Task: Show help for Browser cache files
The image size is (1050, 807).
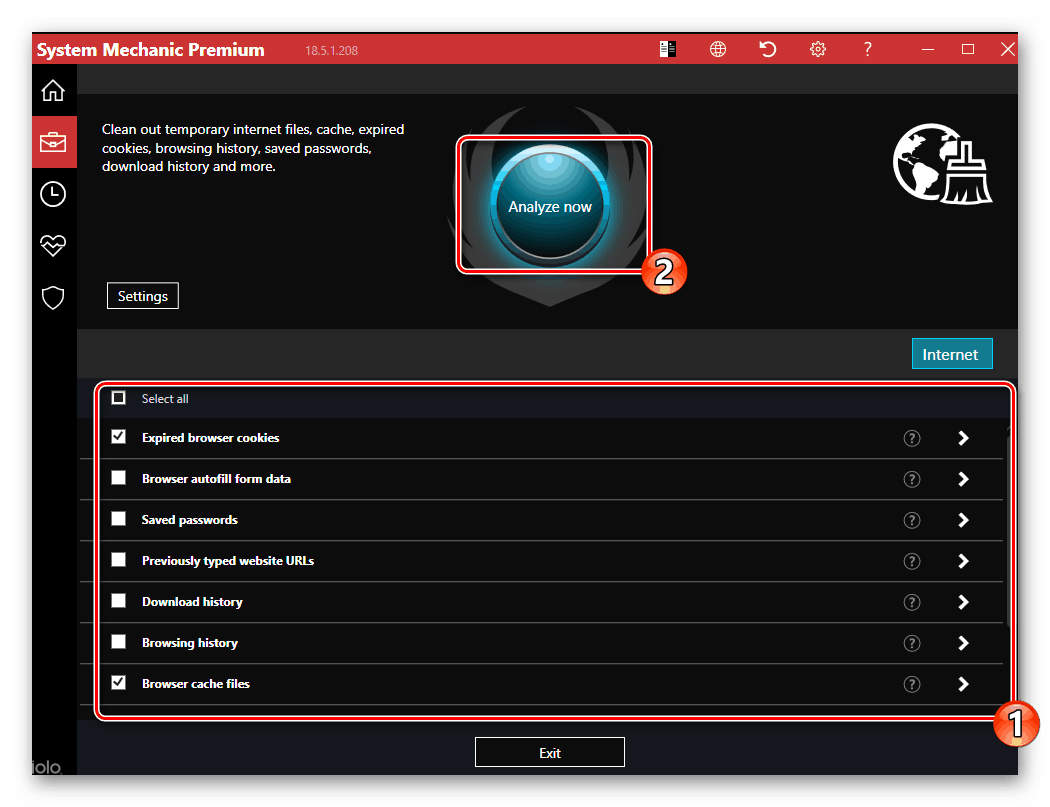Action: pyautogui.click(x=911, y=684)
